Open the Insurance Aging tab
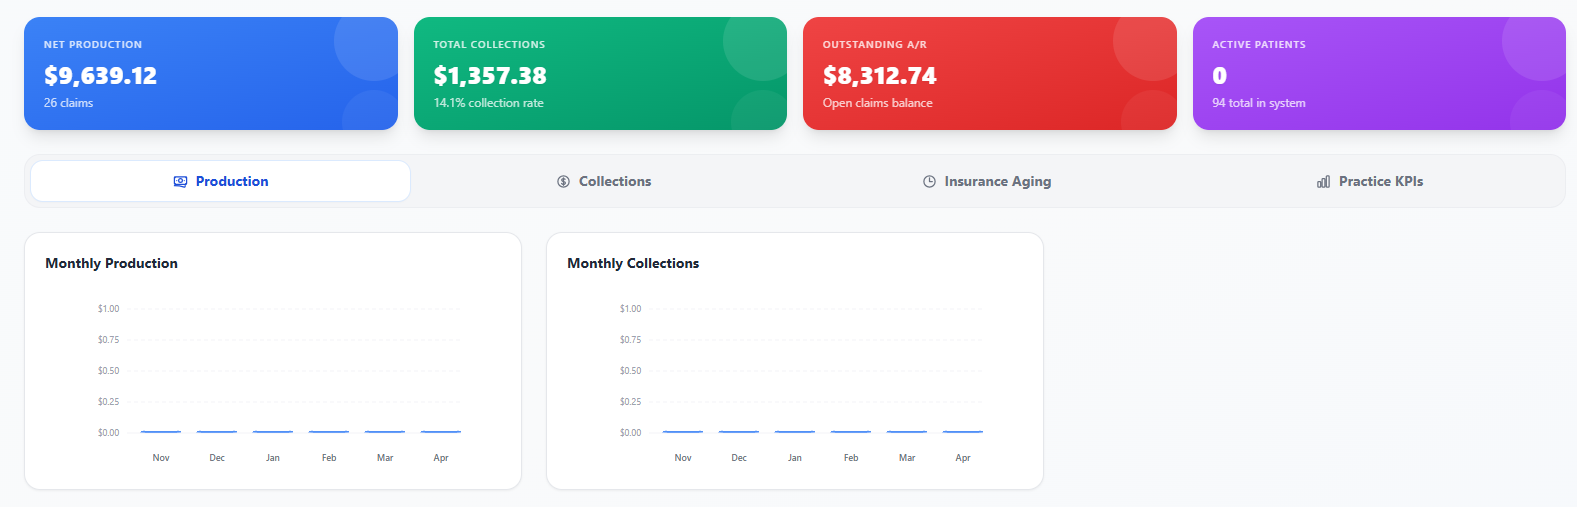Viewport: 1577px width, 507px height. point(986,181)
